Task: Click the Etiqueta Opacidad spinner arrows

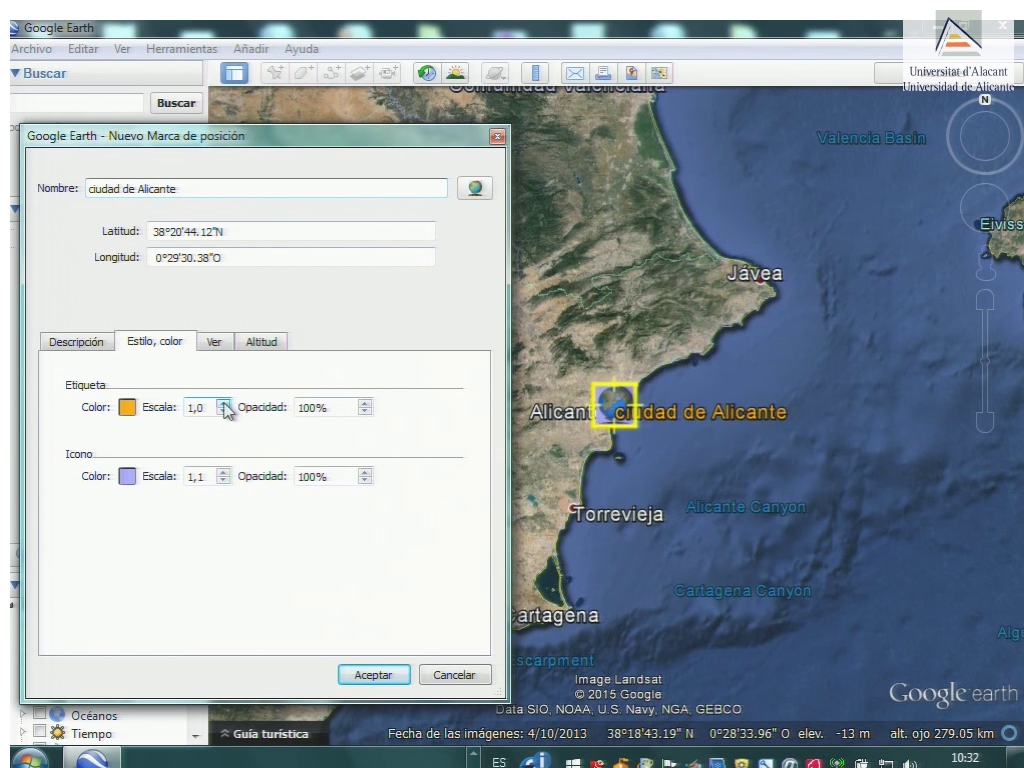Action: [x=365, y=408]
